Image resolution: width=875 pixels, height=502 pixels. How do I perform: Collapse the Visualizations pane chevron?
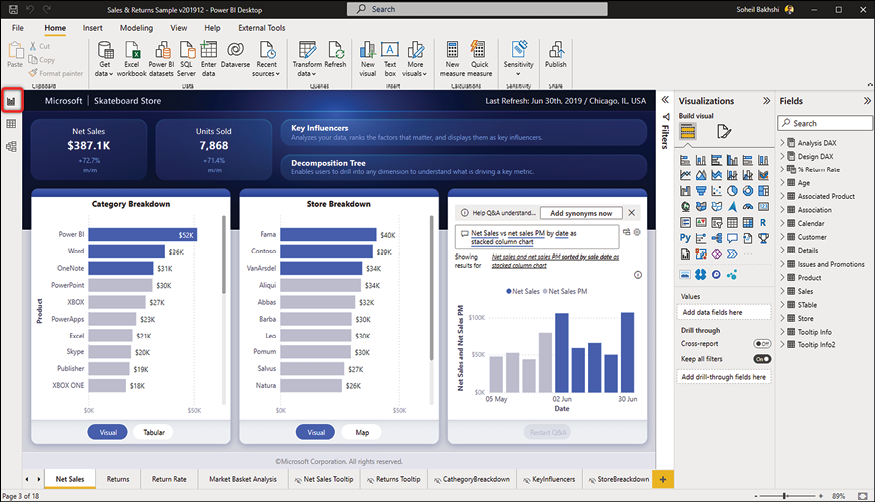[766, 101]
